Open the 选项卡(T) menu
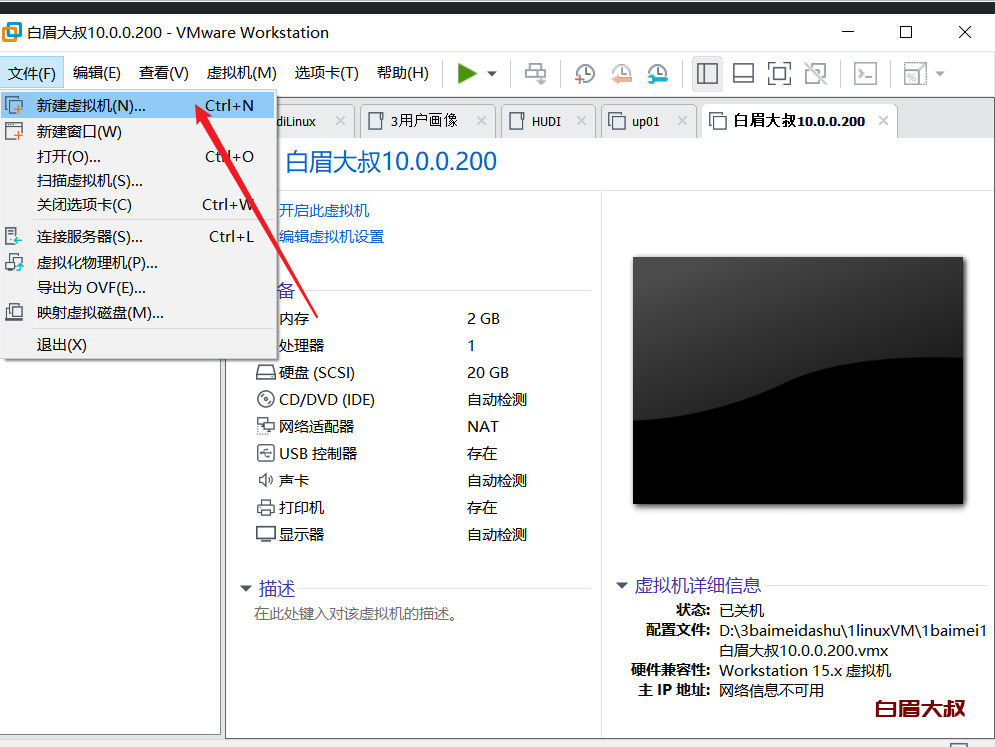Viewport: 995px width, 747px height. pyautogui.click(x=326, y=73)
